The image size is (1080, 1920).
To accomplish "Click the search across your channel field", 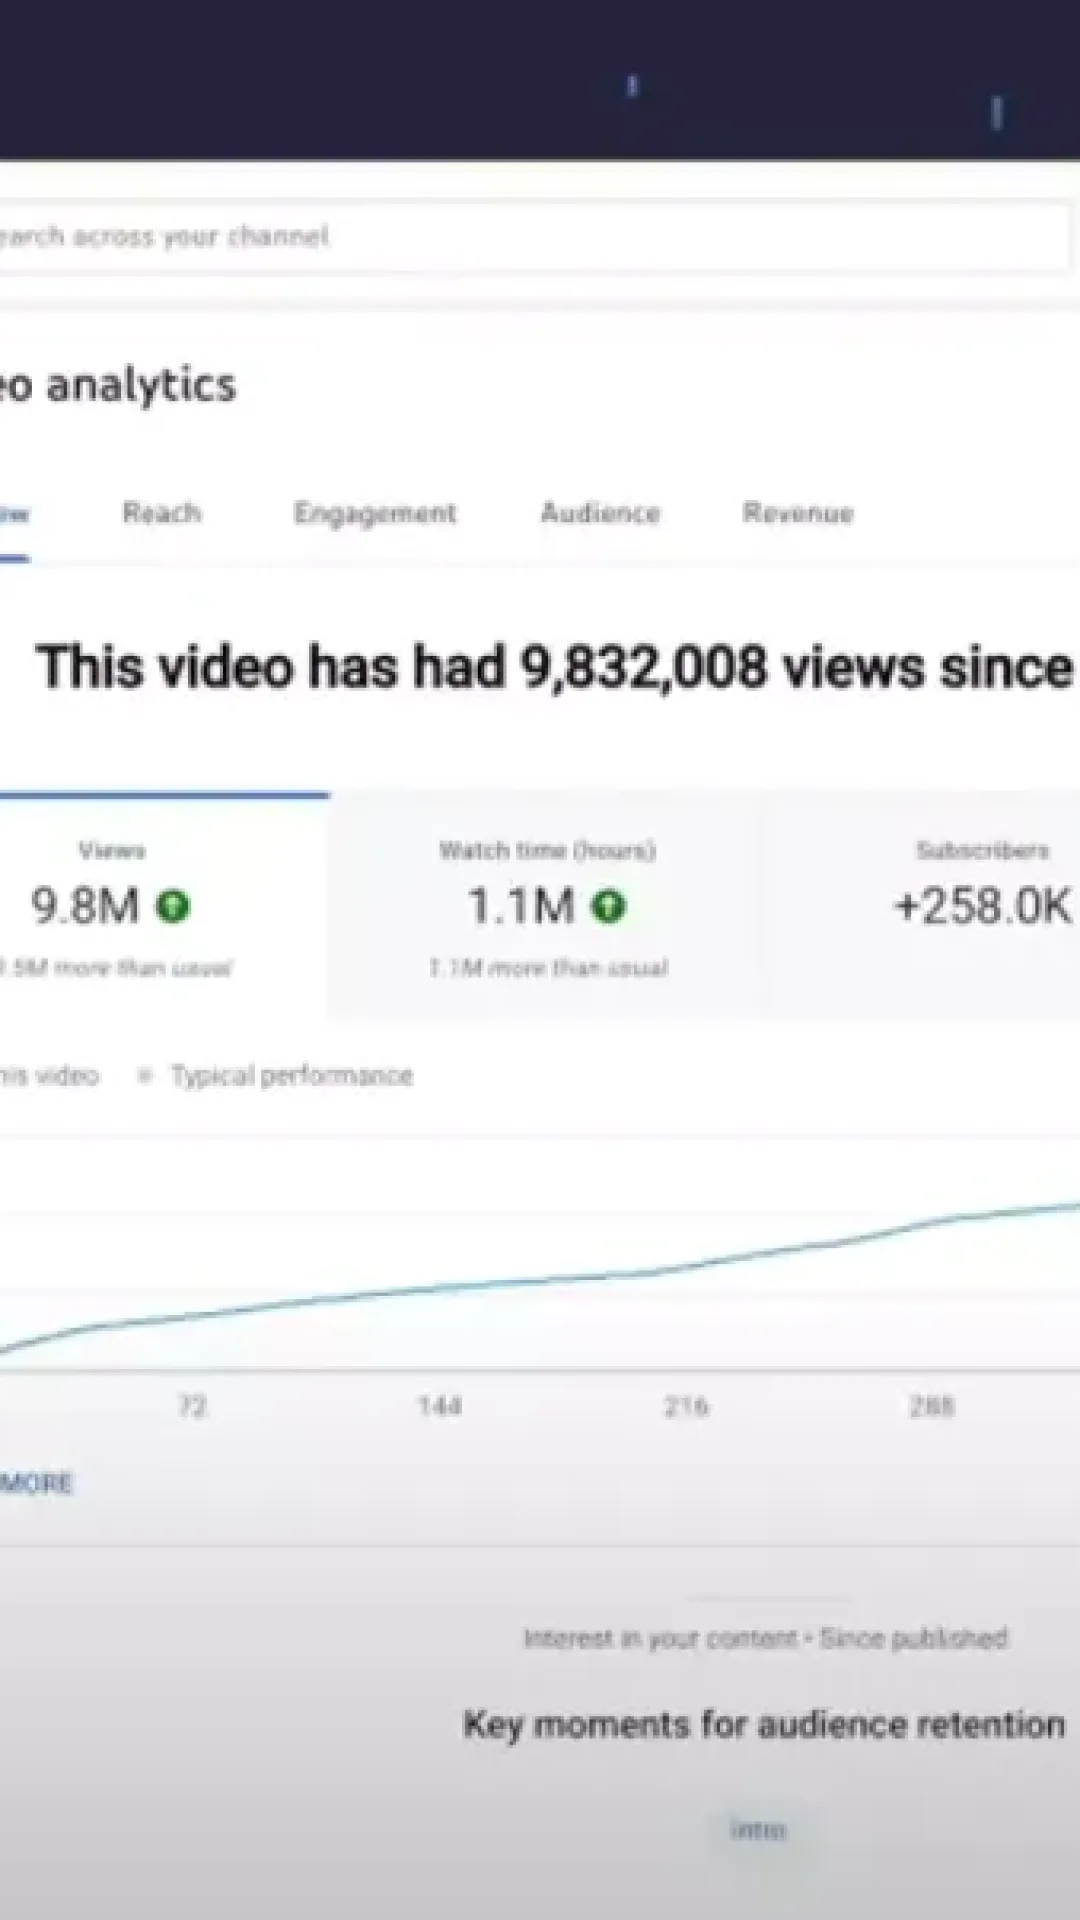I will 535,237.
